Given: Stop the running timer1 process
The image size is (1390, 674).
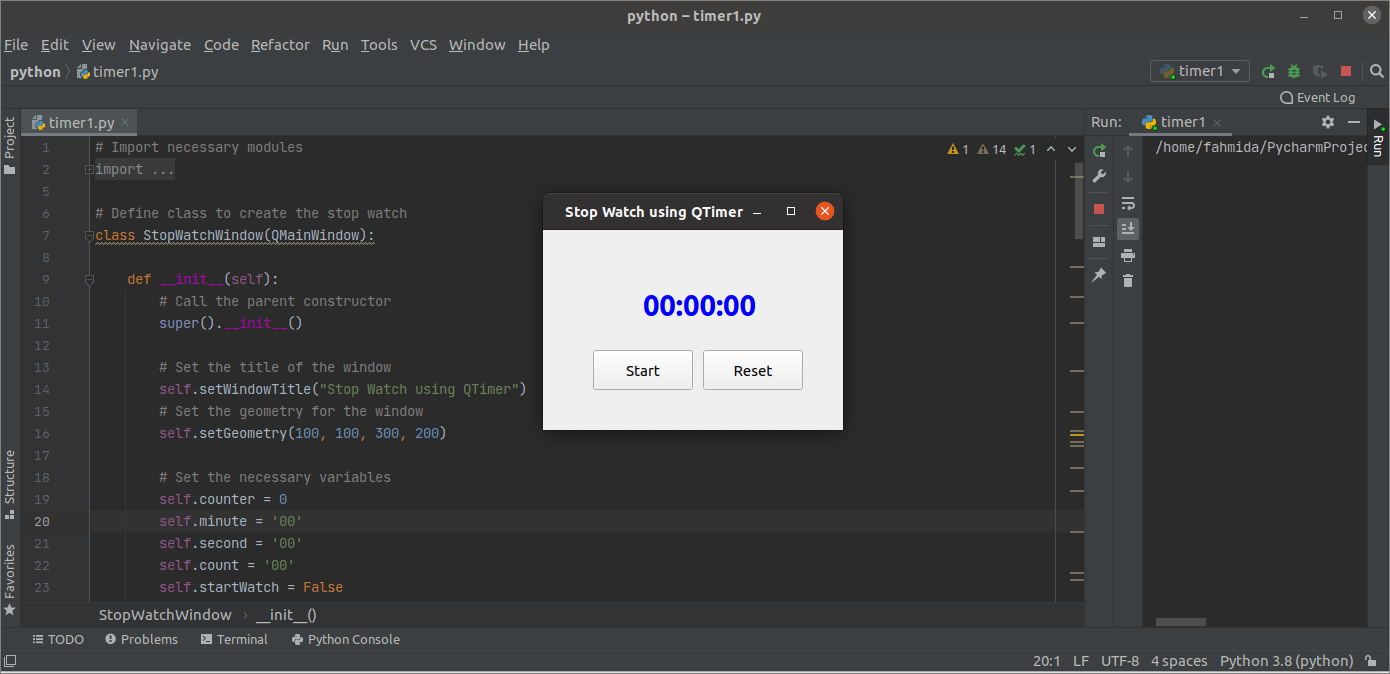Looking at the screenshot, I should coord(1345,71).
